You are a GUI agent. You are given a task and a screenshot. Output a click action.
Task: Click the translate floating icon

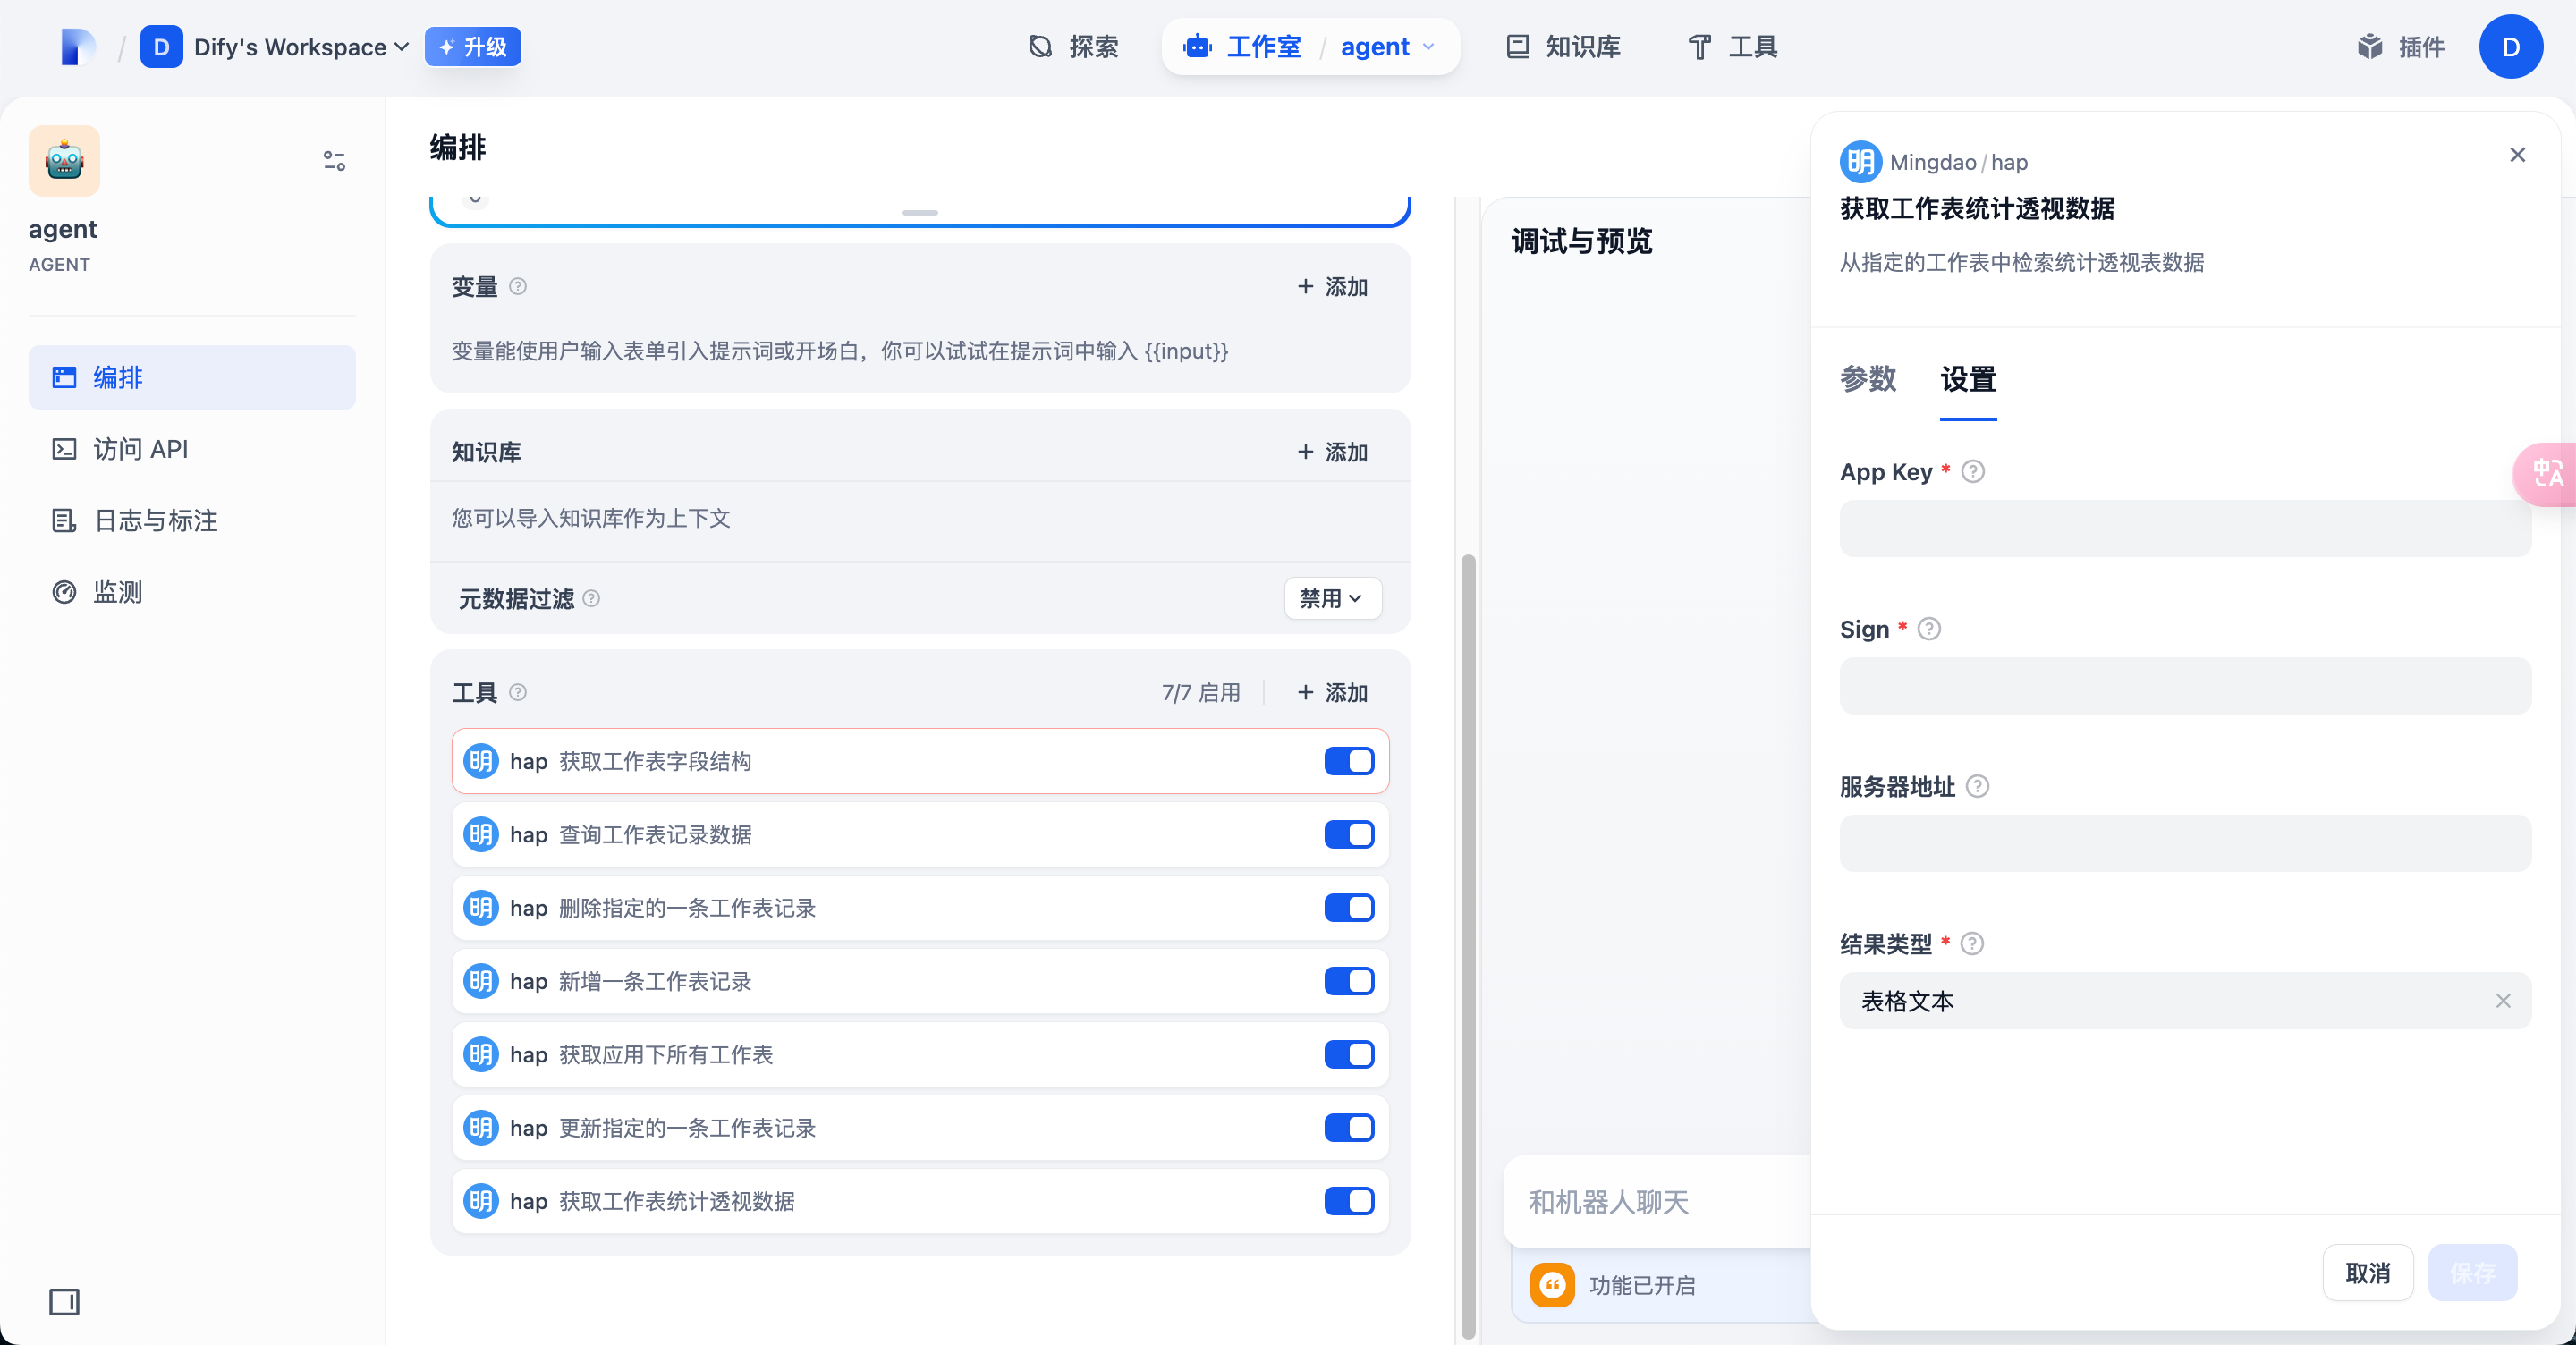click(x=2547, y=473)
